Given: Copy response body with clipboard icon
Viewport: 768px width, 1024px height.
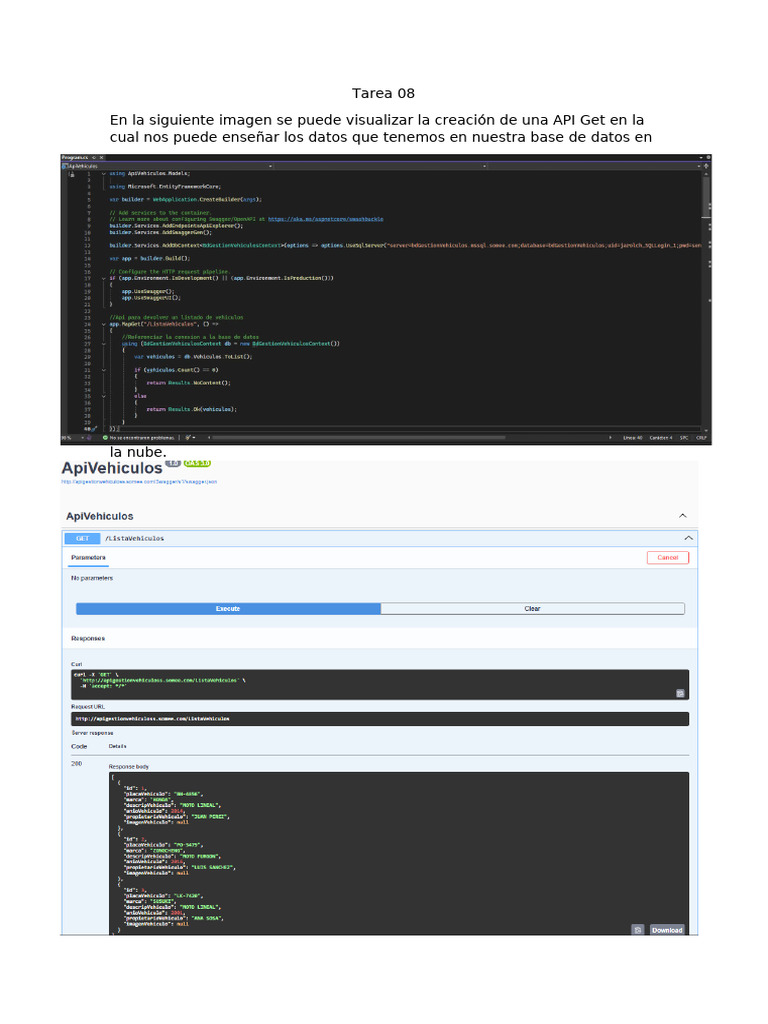Looking at the screenshot, I should pyautogui.click(x=637, y=930).
